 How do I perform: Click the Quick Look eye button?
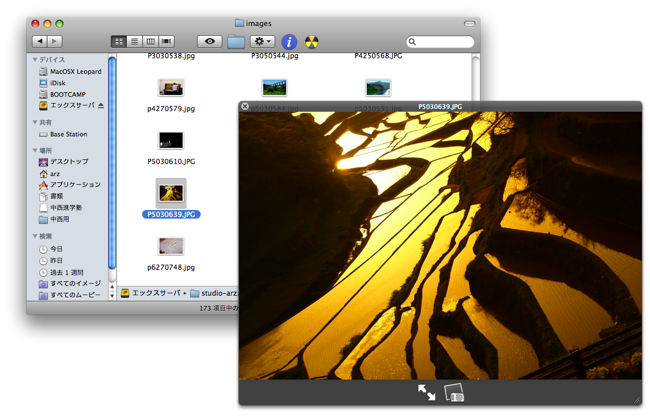209,42
